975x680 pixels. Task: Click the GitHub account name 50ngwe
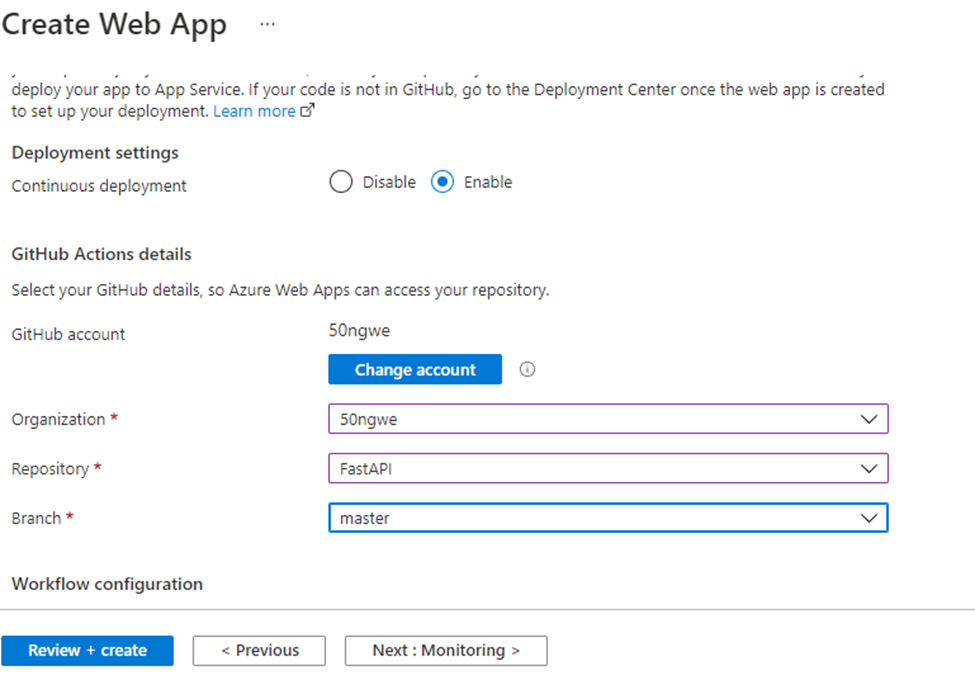point(359,331)
